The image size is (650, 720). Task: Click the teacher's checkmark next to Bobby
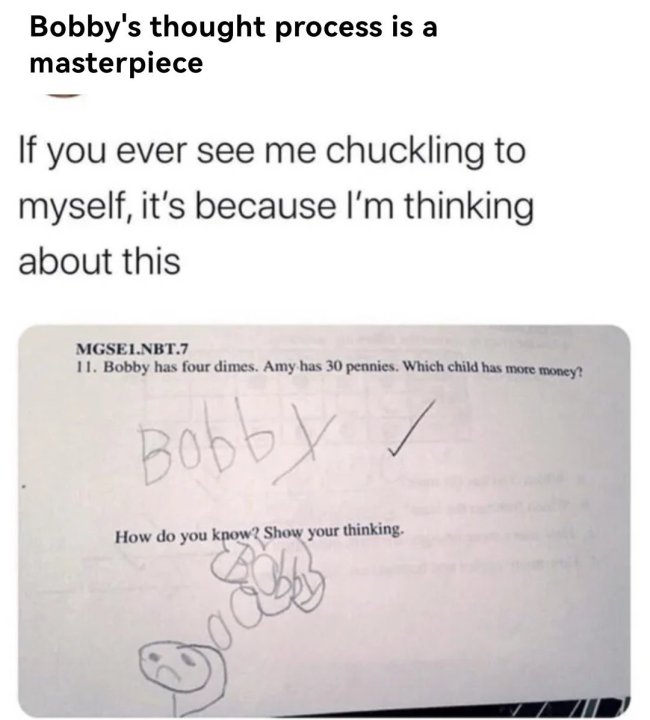click(410, 428)
